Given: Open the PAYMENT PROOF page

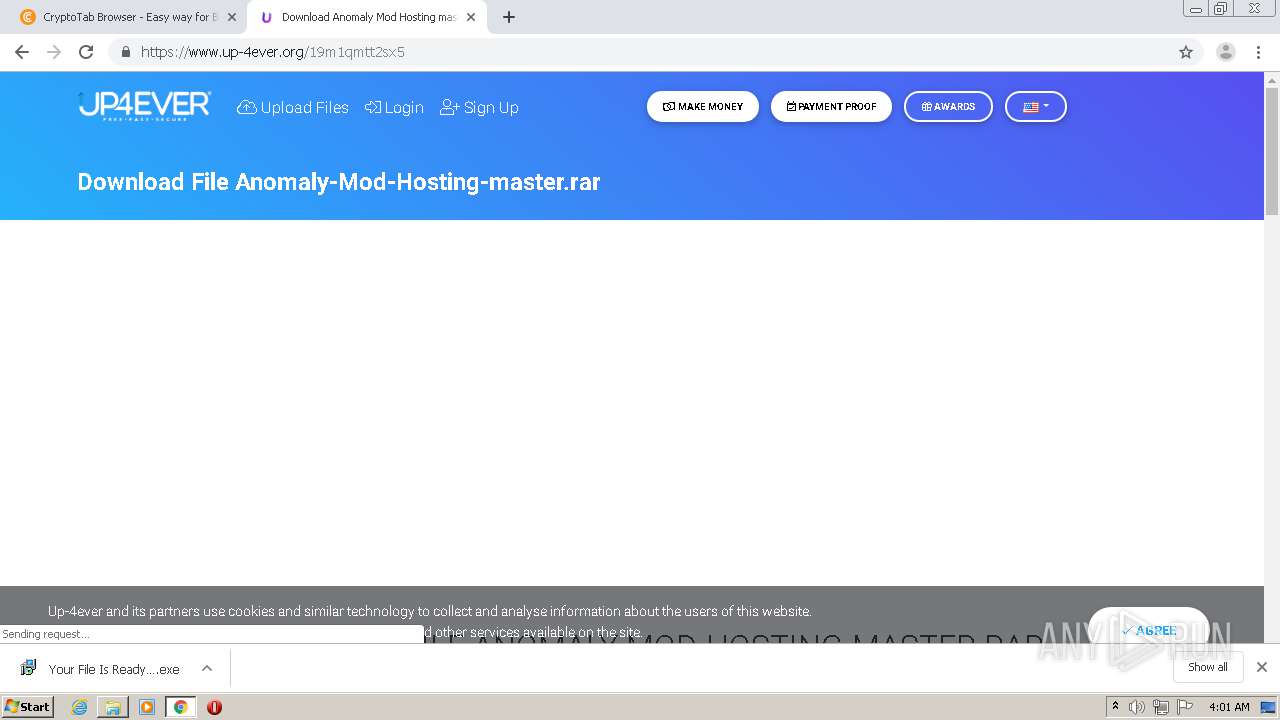Looking at the screenshot, I should (831, 107).
